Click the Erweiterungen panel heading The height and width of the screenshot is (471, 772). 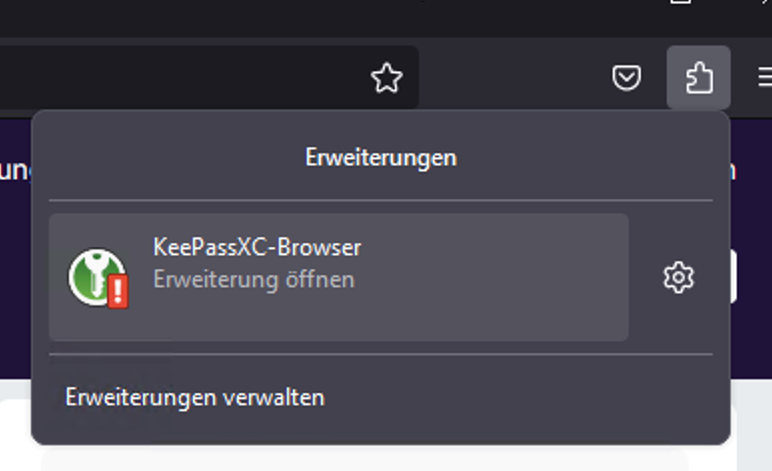[x=381, y=157]
